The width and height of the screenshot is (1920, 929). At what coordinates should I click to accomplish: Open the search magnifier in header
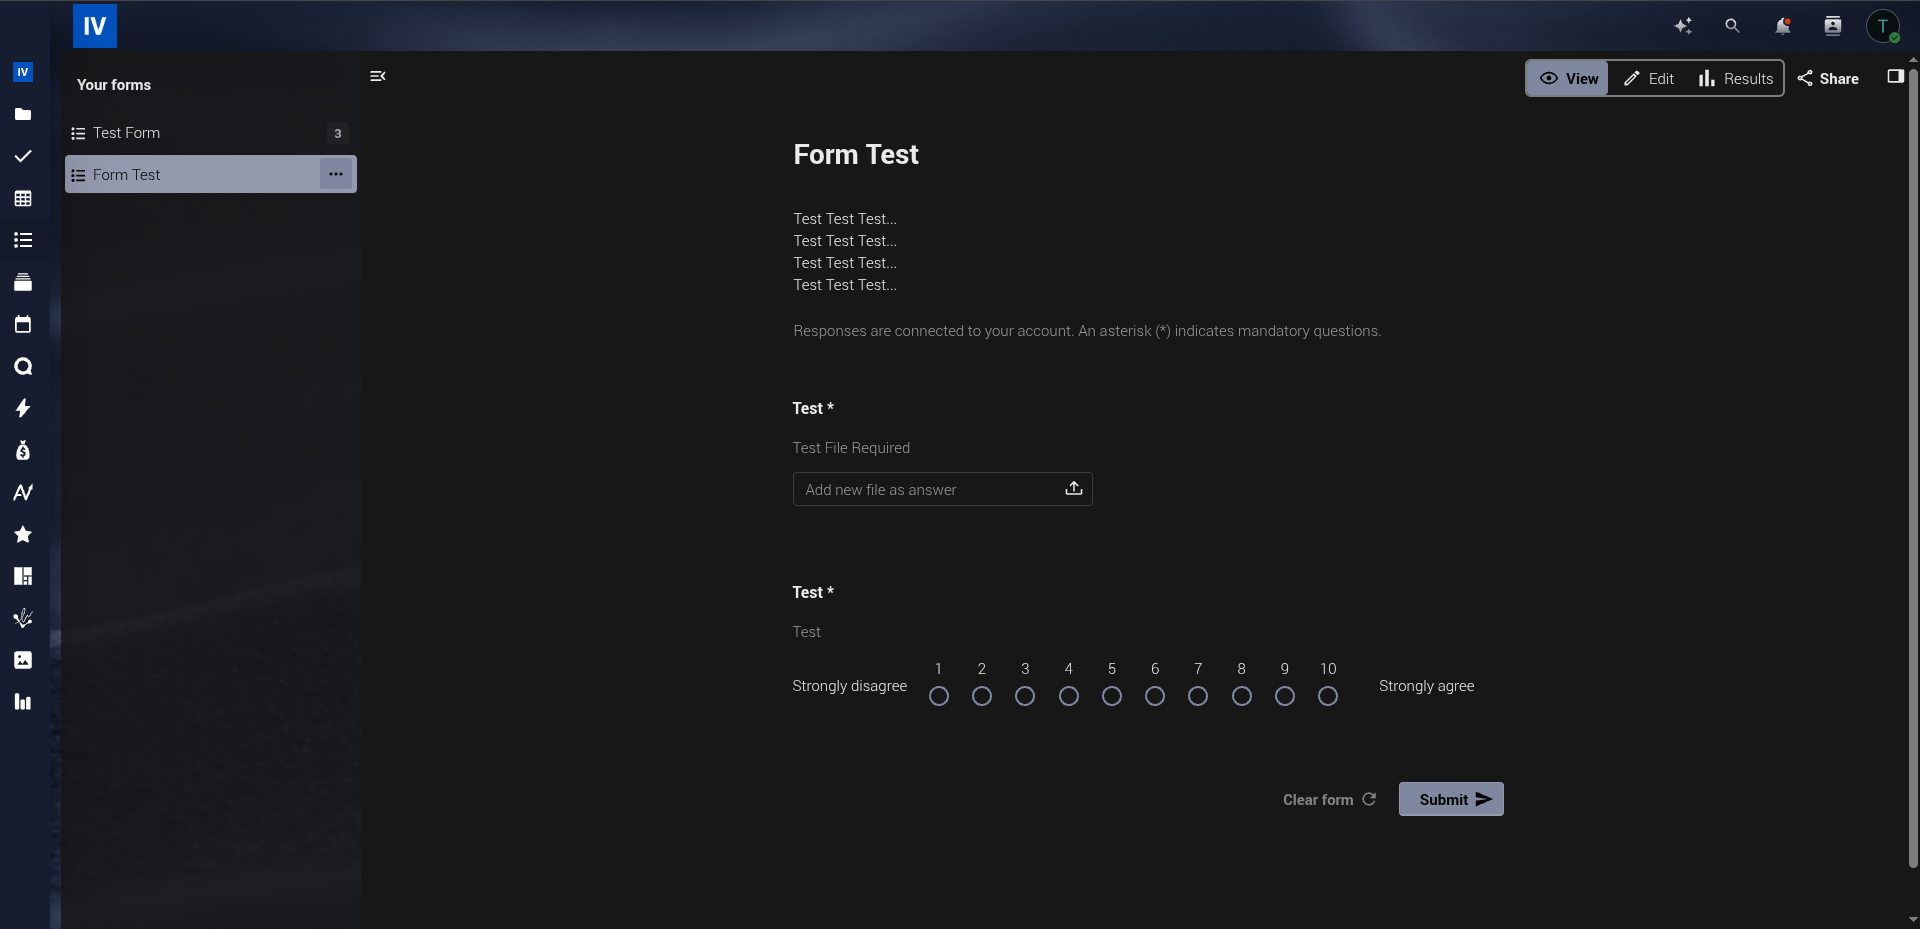point(1732,26)
